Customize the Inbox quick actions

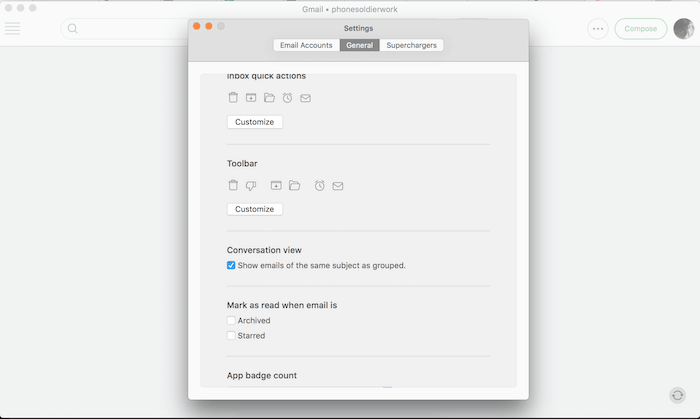point(254,122)
